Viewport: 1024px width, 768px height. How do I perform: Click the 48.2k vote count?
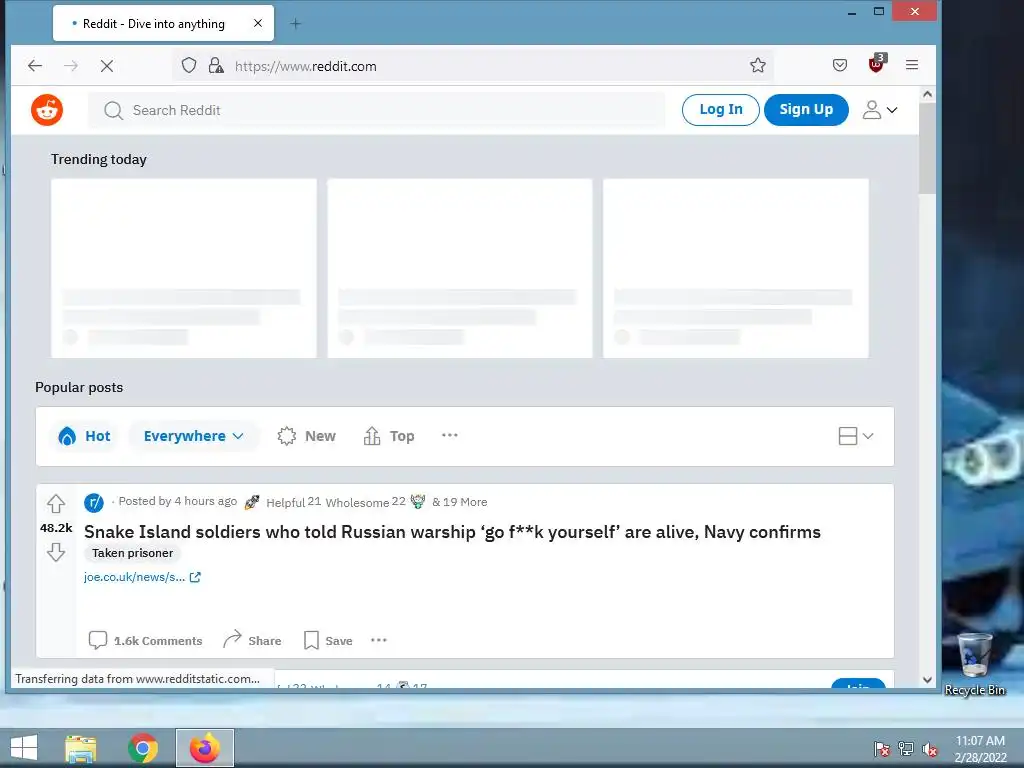56,528
